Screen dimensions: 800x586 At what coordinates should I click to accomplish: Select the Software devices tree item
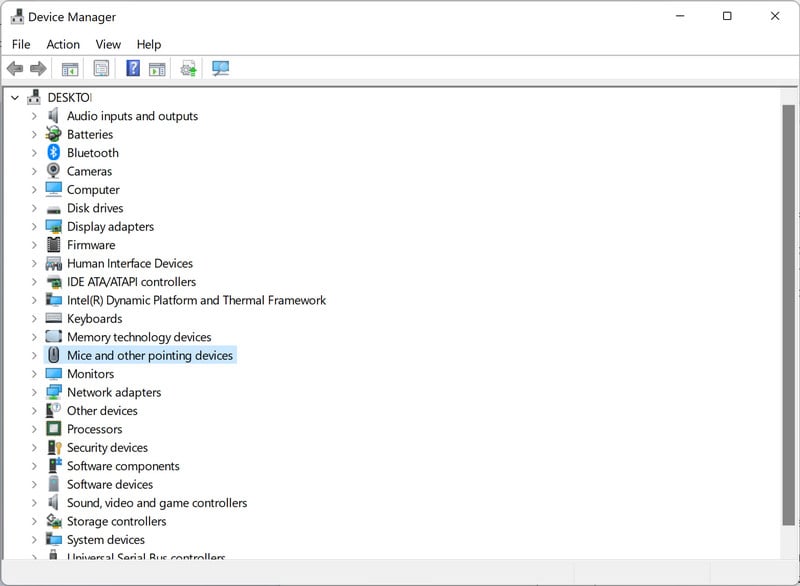tap(110, 485)
